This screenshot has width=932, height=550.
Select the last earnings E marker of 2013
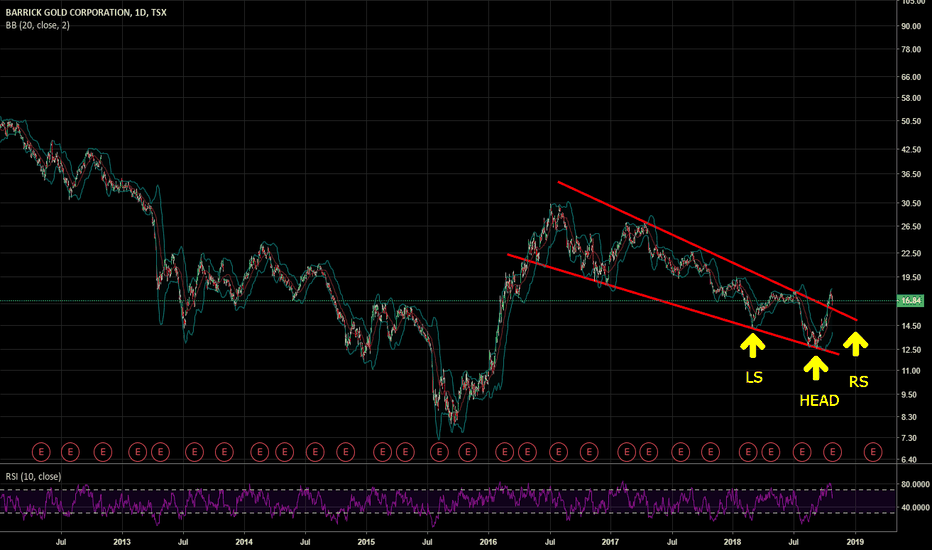coord(224,452)
